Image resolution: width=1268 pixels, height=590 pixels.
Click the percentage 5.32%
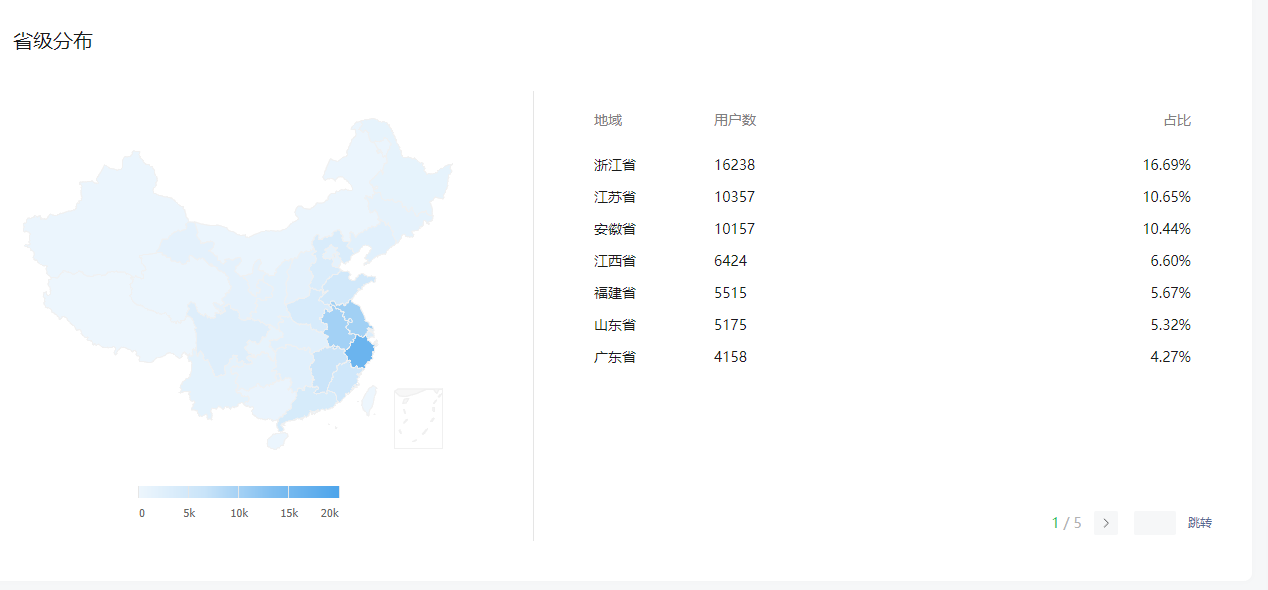pyautogui.click(x=1171, y=325)
